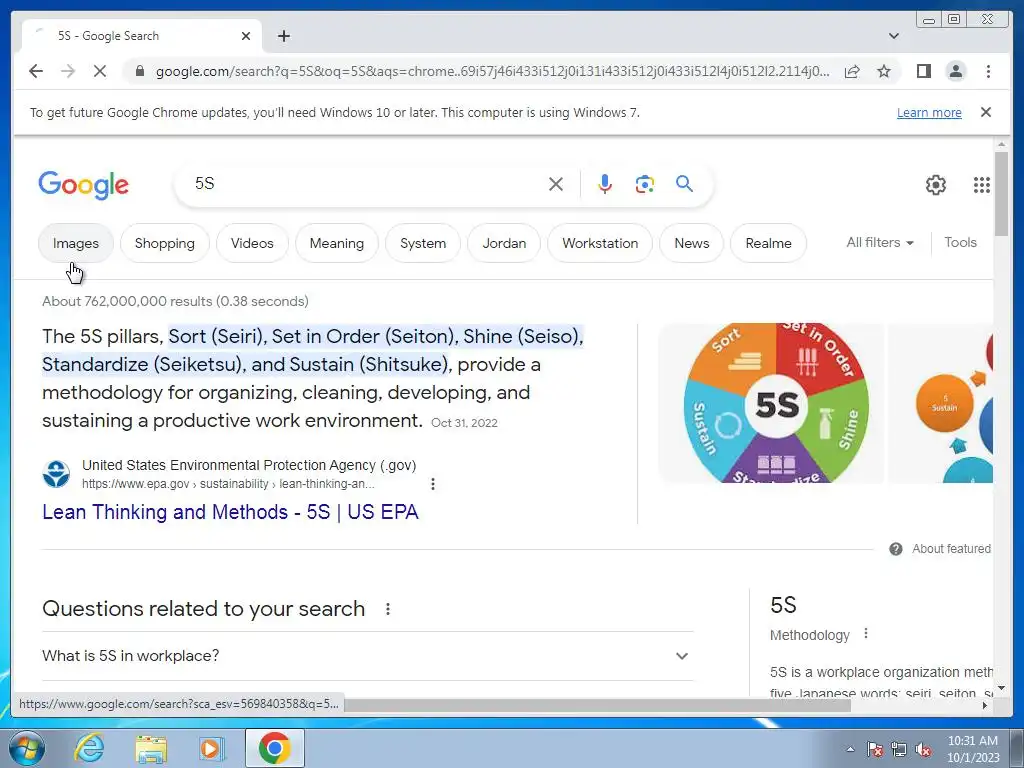
Task: Select the System filter chip
Action: [423, 243]
